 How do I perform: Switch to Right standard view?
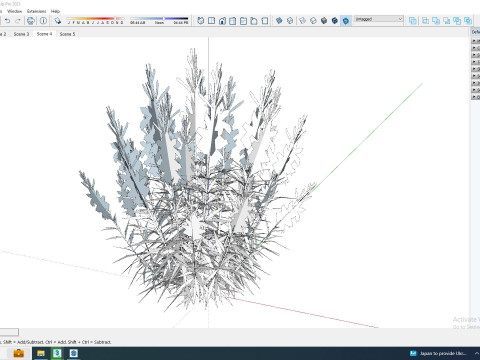coord(233,21)
